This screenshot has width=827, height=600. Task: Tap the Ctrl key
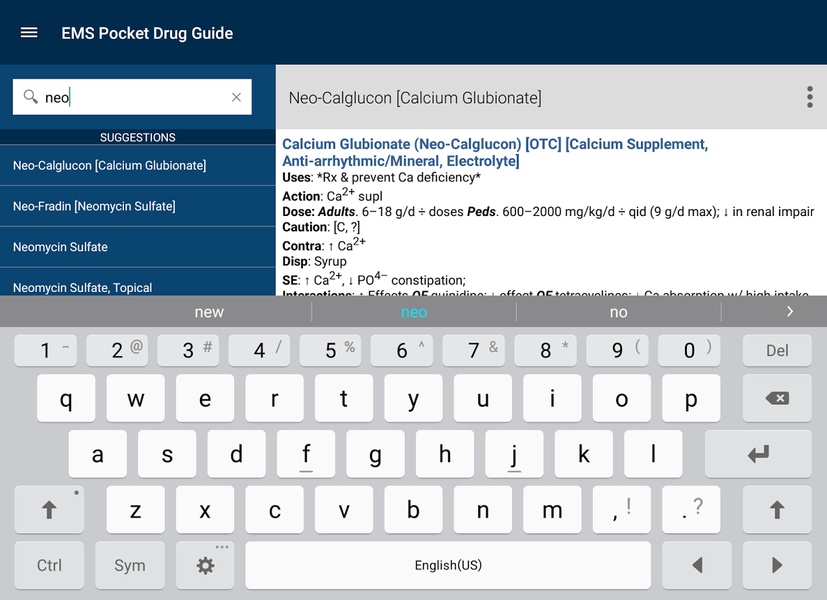(x=49, y=565)
